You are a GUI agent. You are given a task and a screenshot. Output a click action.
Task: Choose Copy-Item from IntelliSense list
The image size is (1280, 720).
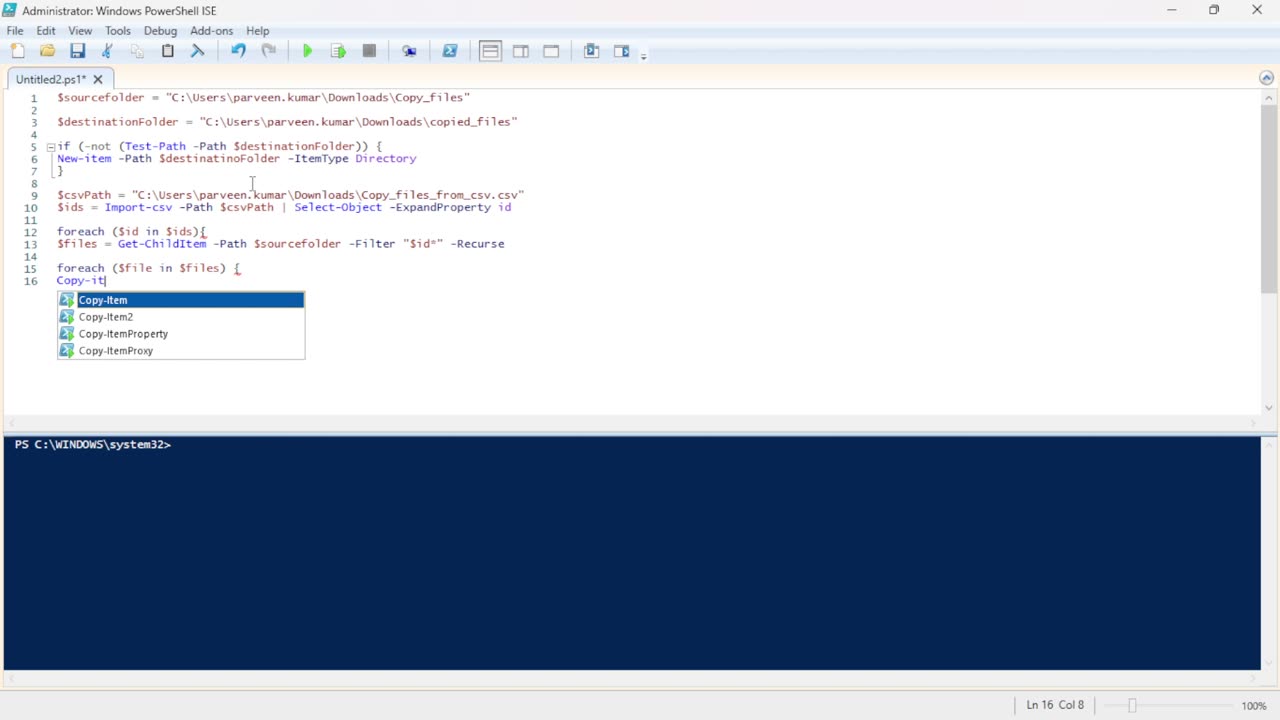181,300
